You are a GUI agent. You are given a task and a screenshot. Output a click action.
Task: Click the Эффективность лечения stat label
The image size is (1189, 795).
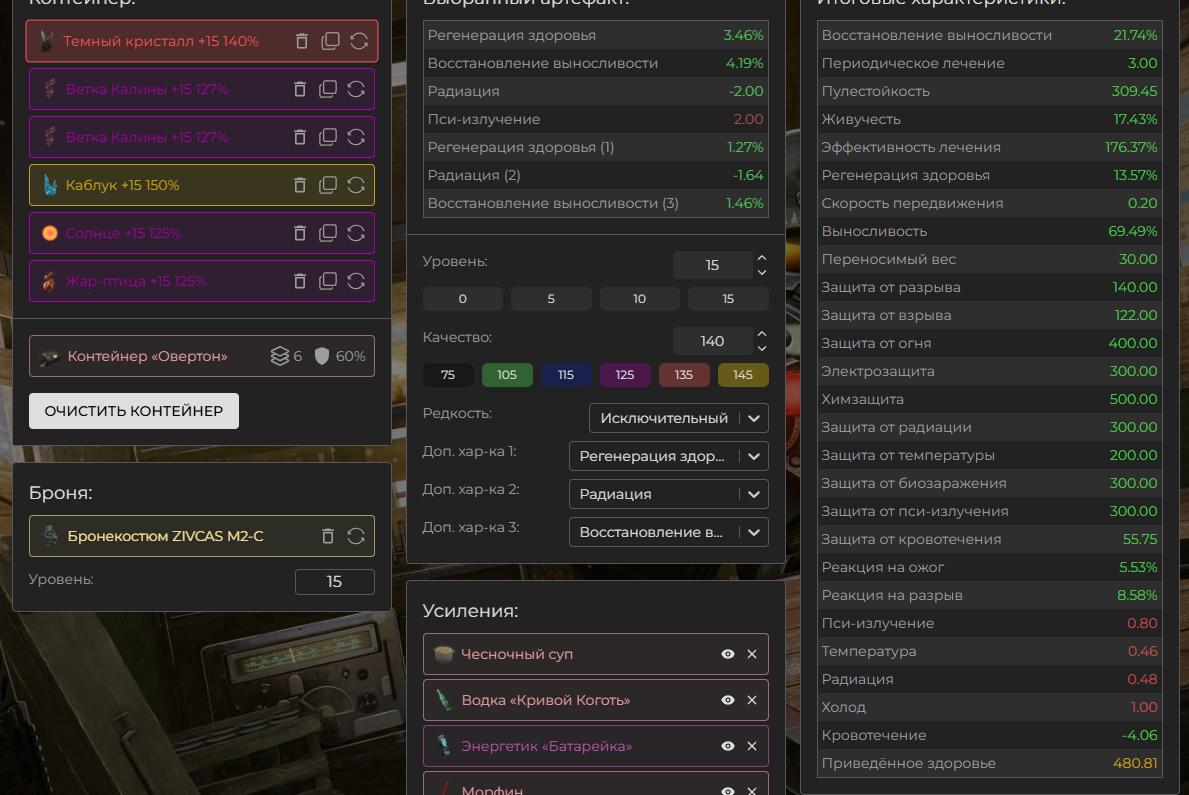point(911,147)
